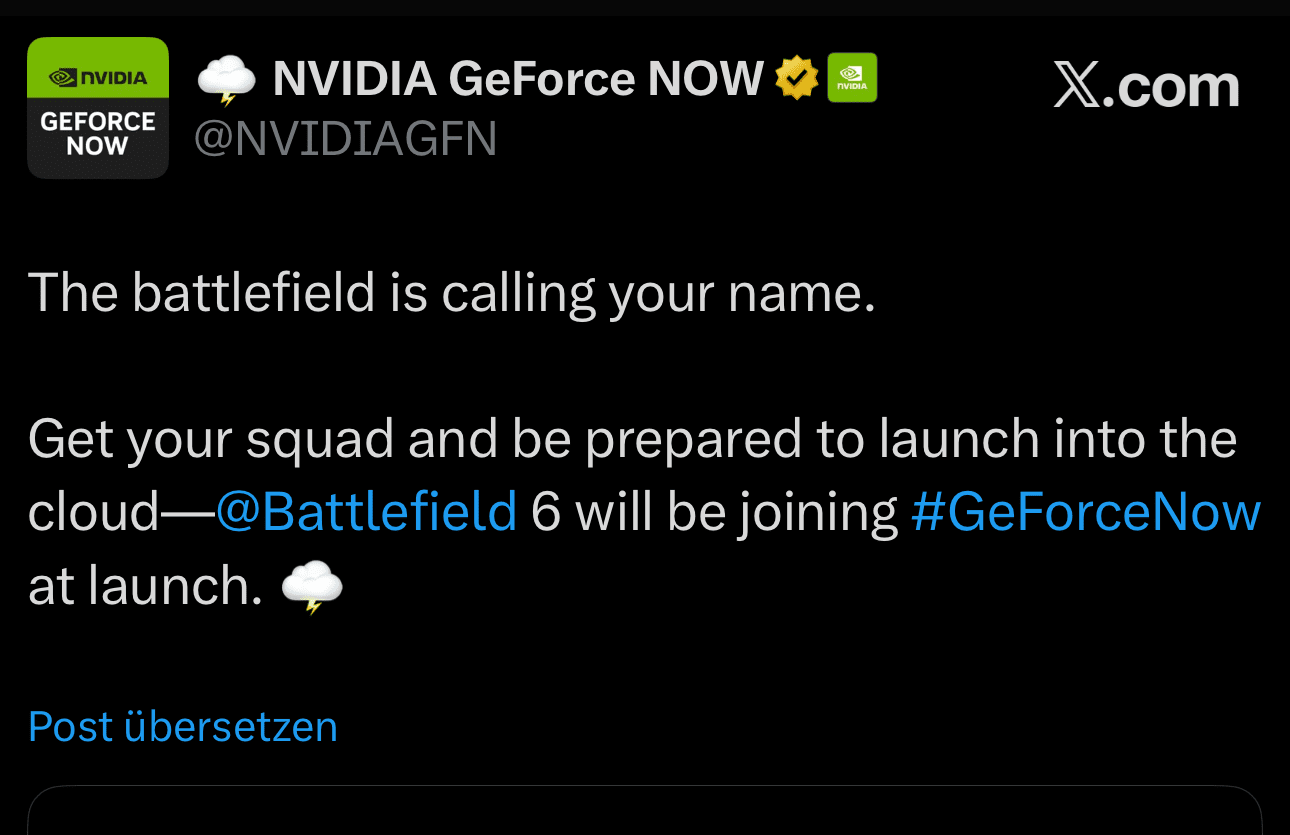1290x835 pixels.
Task: Click the "NVIDIA GeForce NOW" display name
Action: click(x=518, y=79)
